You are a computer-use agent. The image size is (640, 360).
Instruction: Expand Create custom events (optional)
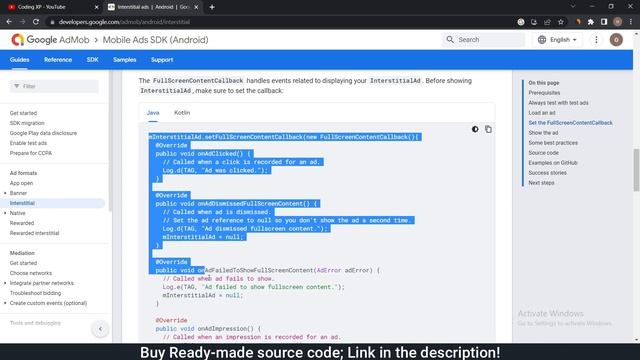5,303
